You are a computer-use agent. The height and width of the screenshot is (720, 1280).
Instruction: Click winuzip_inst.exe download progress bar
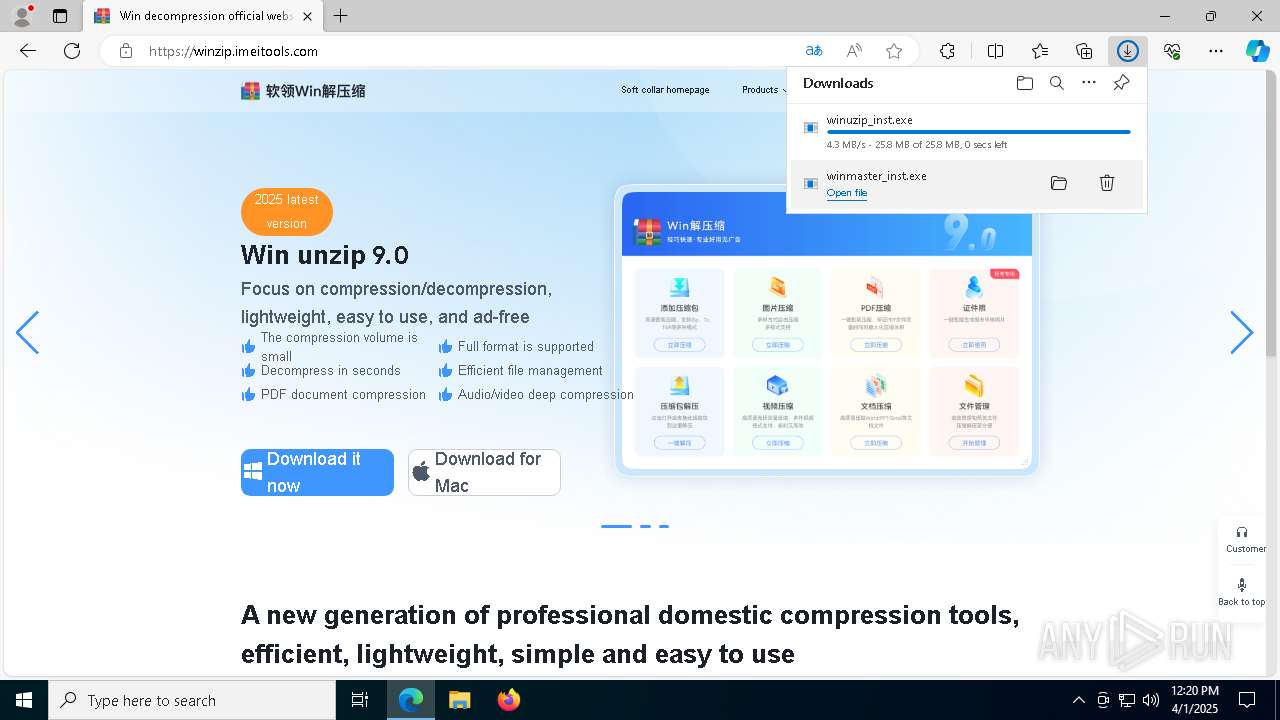click(x=978, y=132)
